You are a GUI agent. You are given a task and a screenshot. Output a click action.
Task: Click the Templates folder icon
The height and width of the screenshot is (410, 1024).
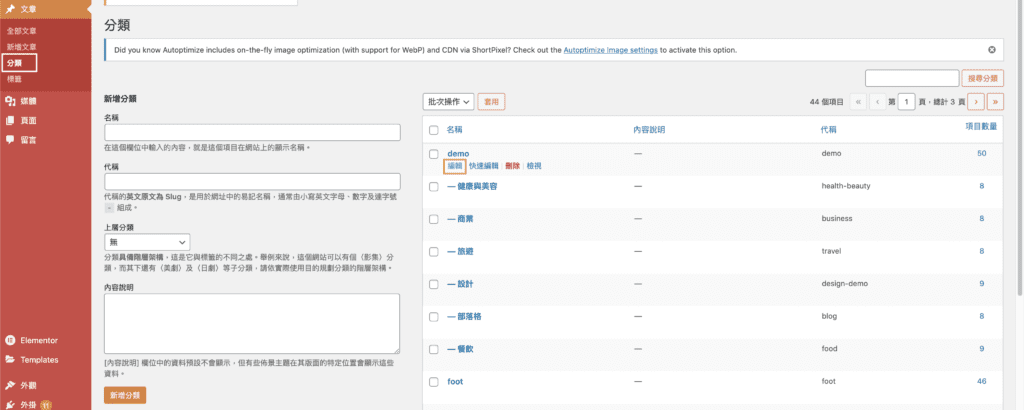click(x=10, y=360)
